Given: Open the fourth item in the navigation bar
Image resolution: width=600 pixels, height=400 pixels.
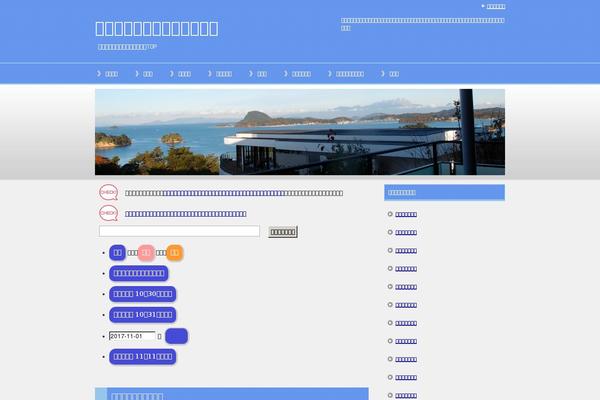Looking at the screenshot, I should point(220,74).
